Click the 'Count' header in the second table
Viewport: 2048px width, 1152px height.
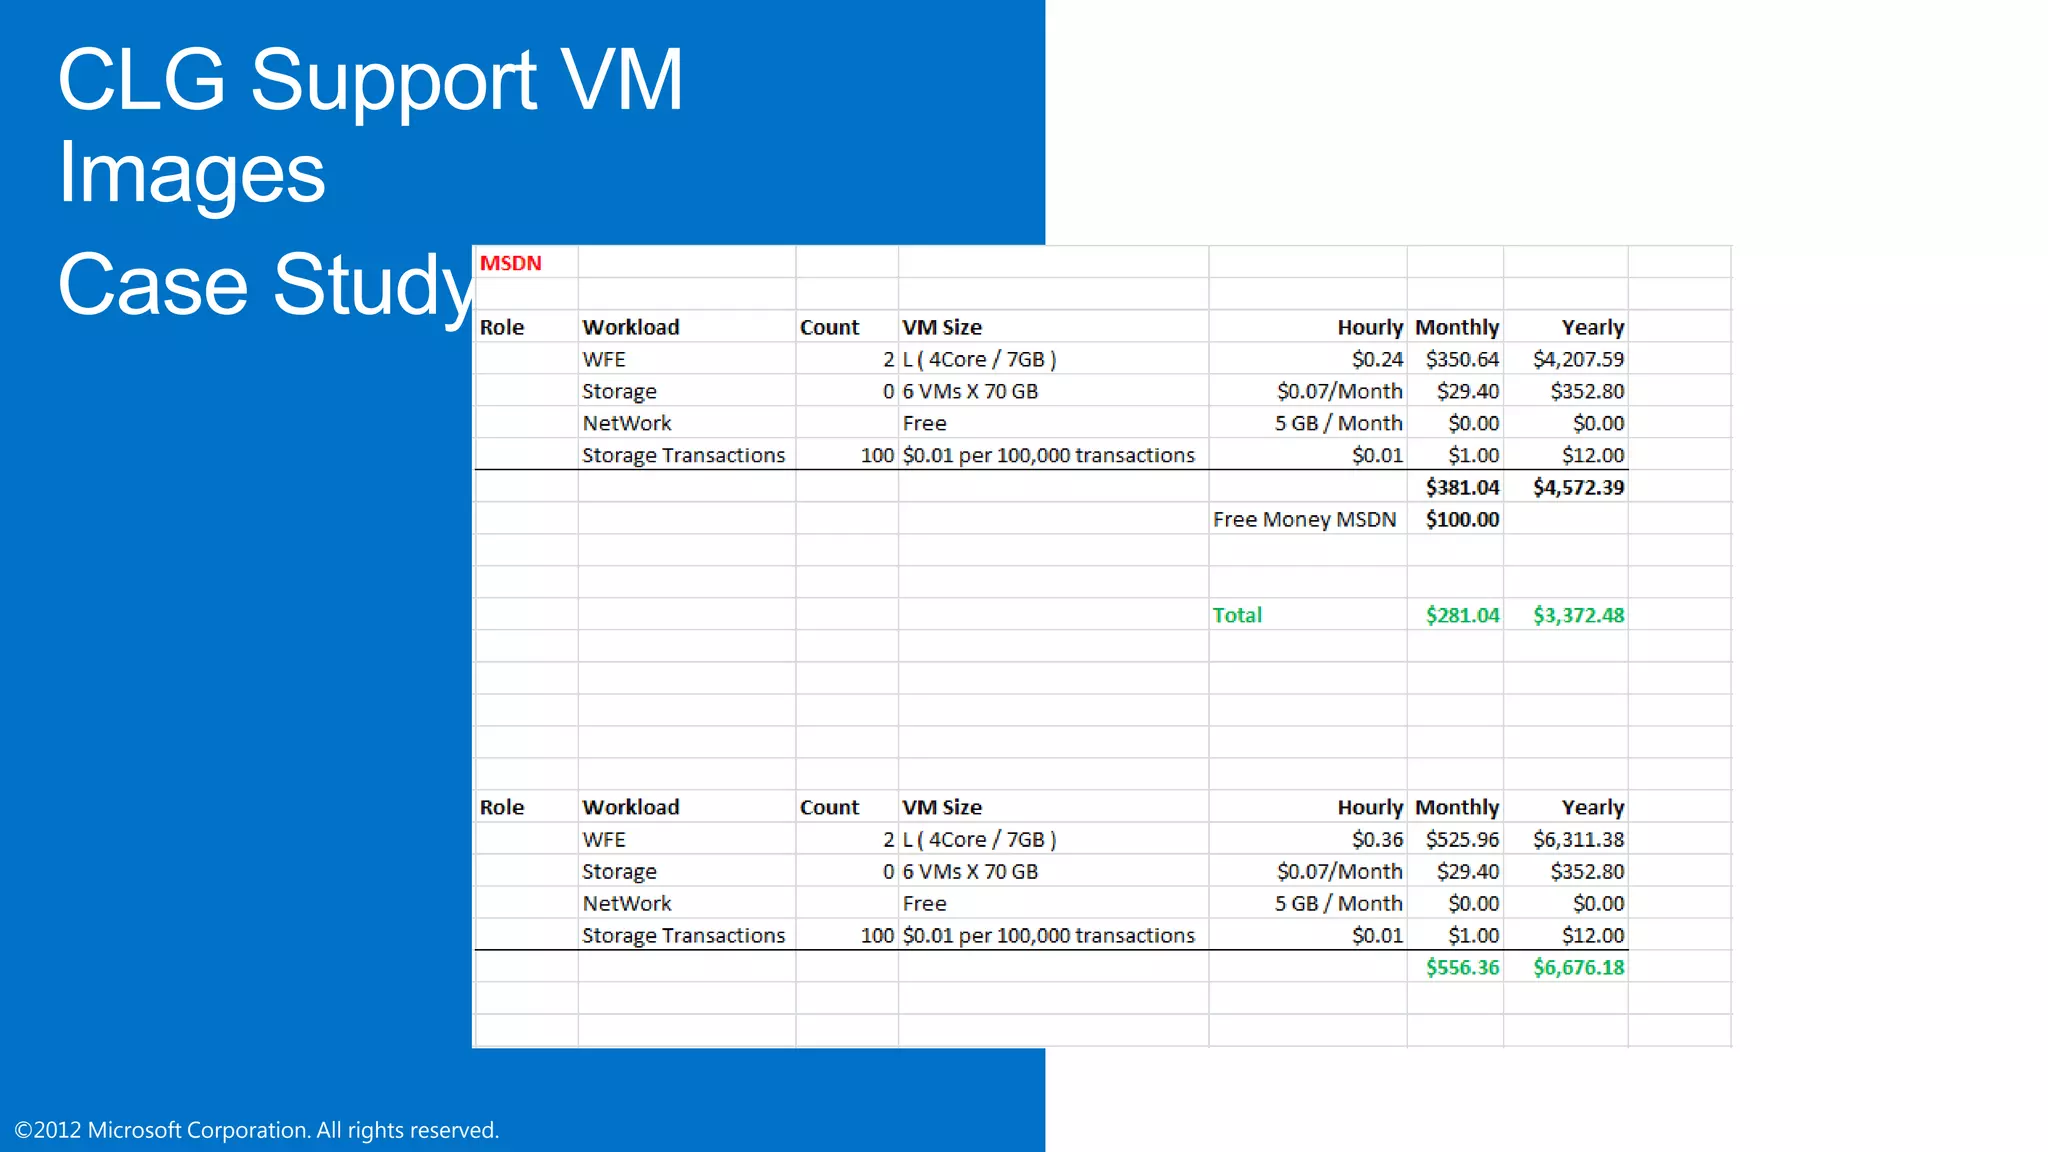(x=829, y=807)
